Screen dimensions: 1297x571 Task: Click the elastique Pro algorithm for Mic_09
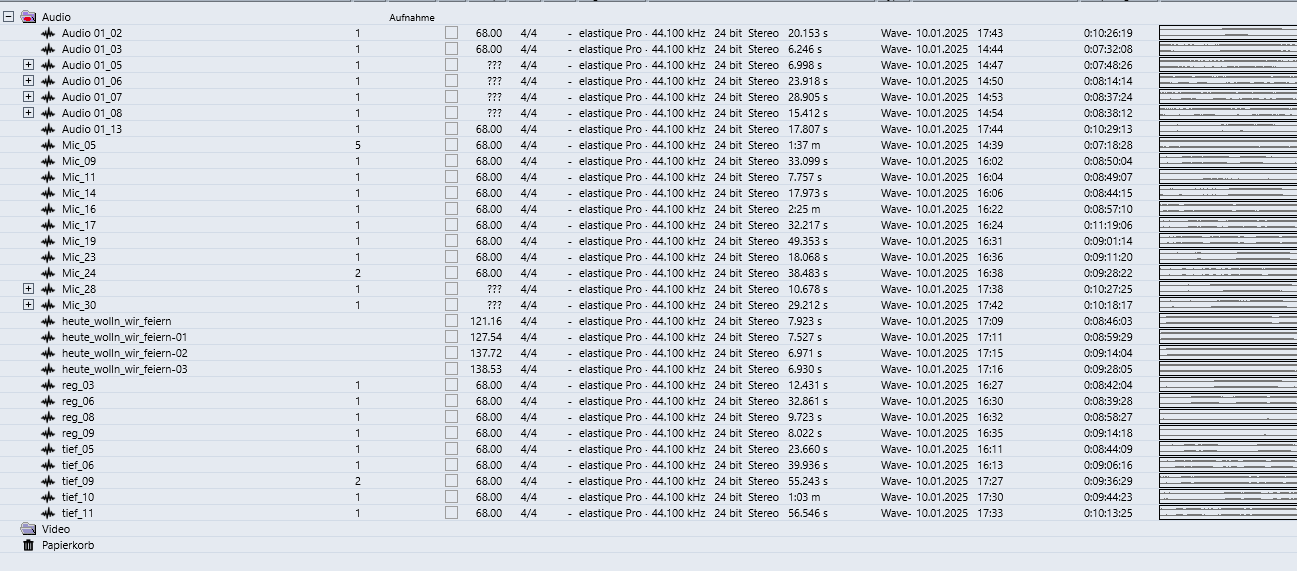tap(611, 161)
